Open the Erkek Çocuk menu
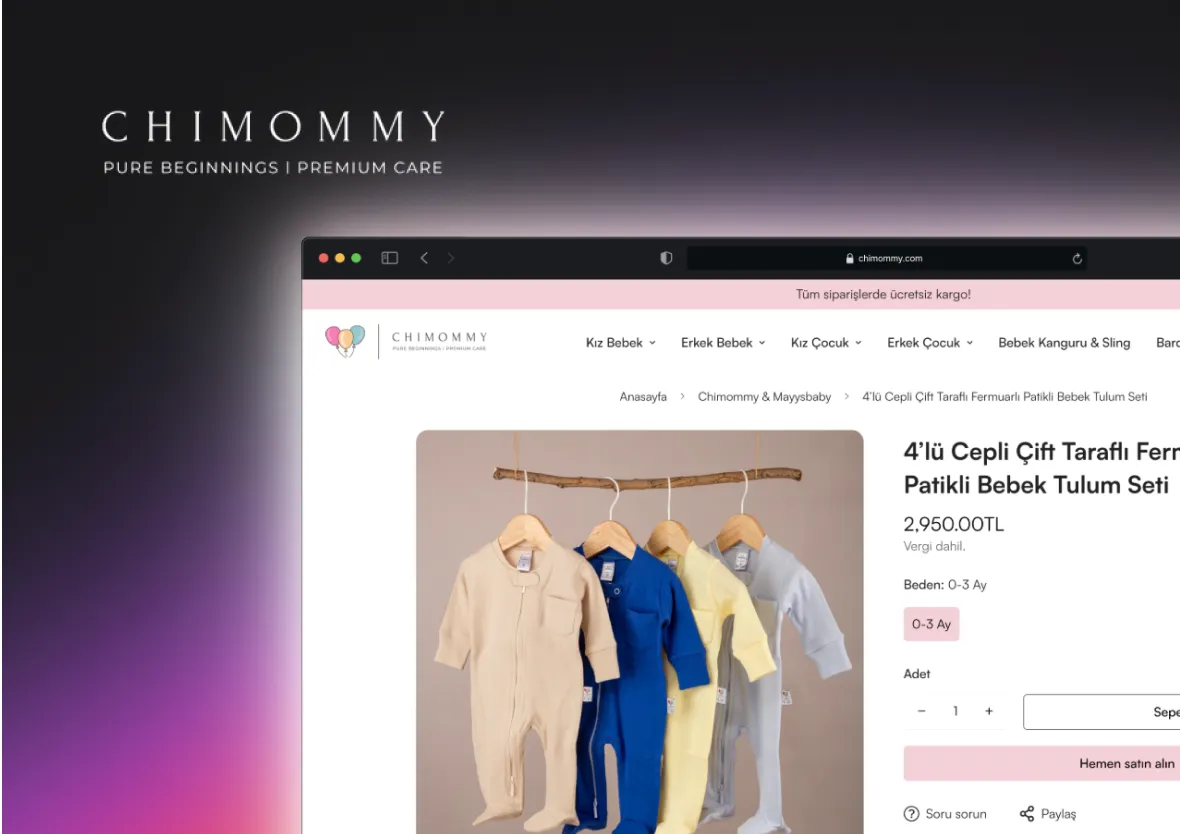The image size is (1180, 834). tap(930, 342)
